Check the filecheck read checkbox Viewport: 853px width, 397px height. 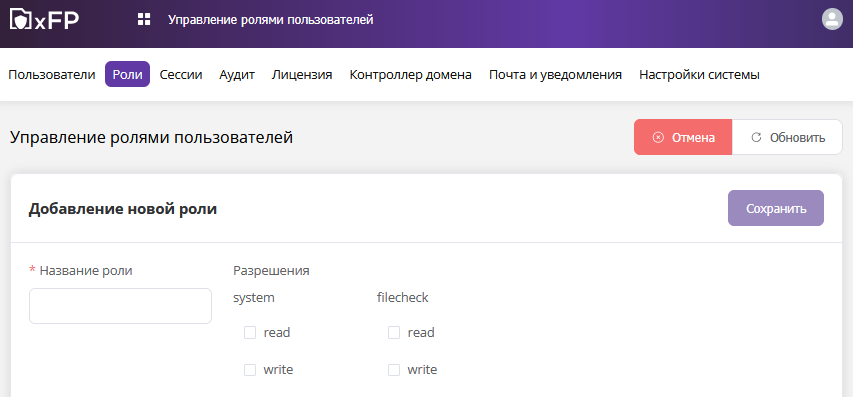tap(394, 333)
